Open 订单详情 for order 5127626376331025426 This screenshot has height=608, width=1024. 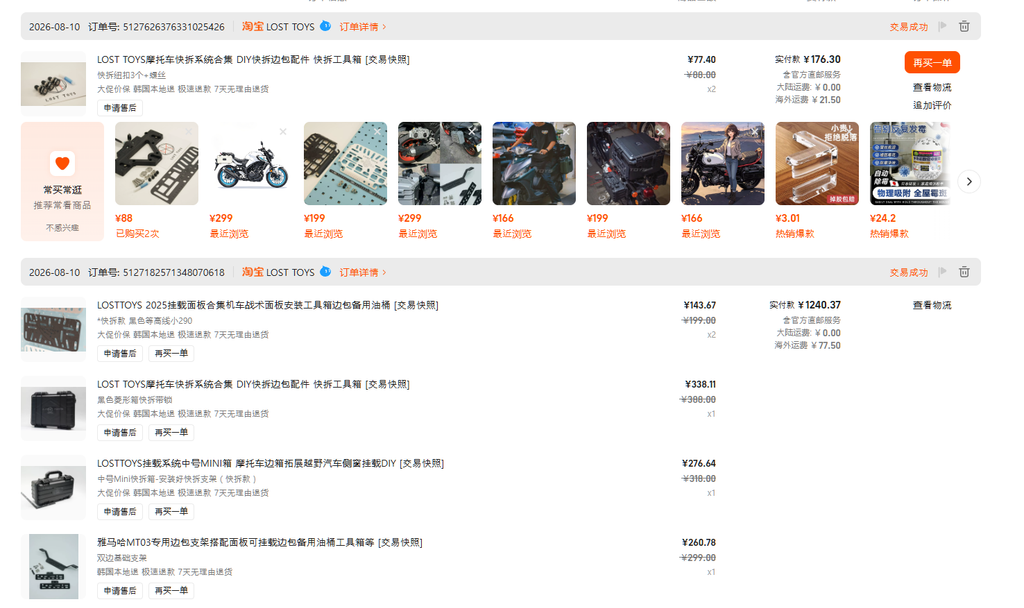pyautogui.click(x=362, y=27)
